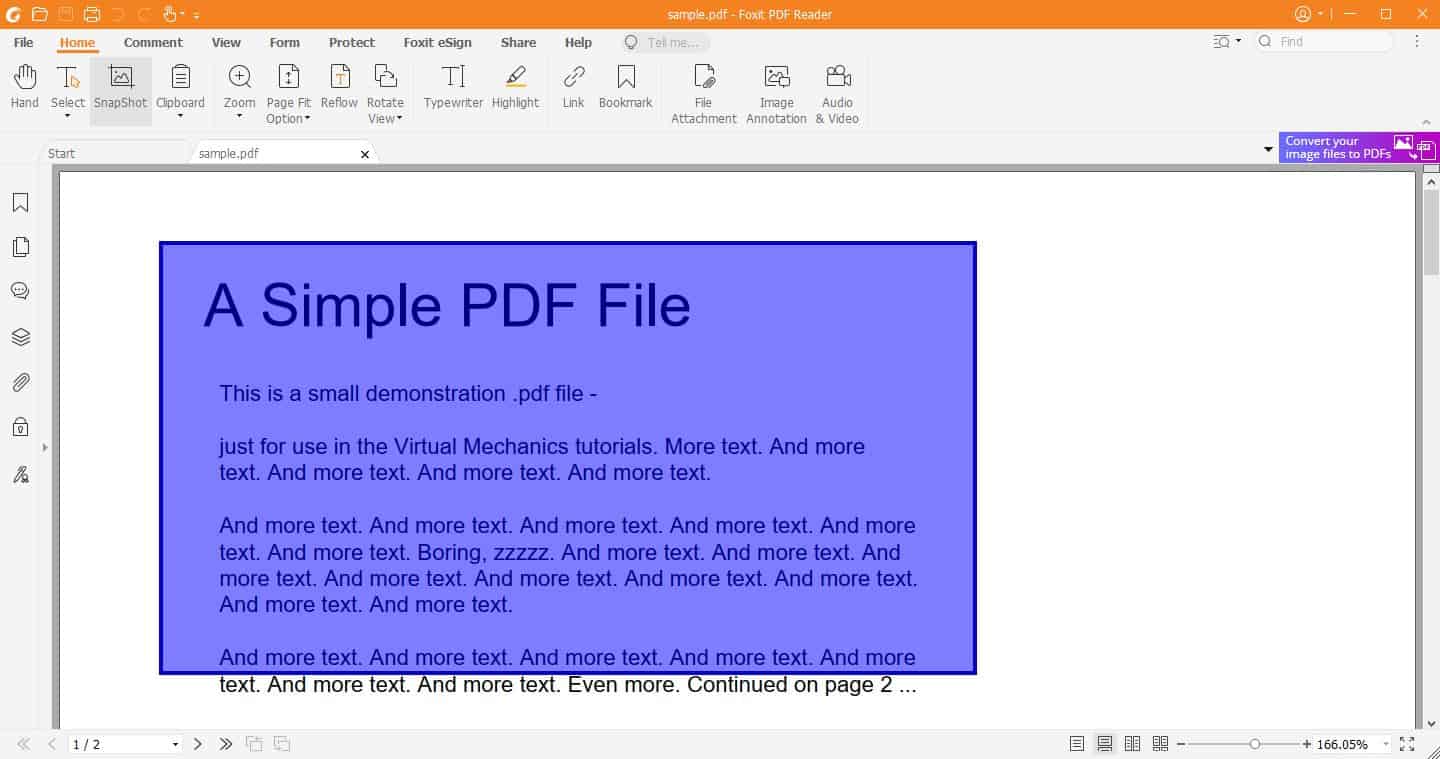Viewport: 1440px width, 759px height.
Task: Click the Convert image files to PDFs banner
Action: (x=1359, y=147)
